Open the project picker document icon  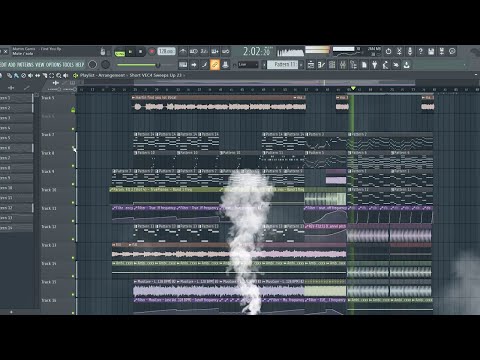coord(364,65)
